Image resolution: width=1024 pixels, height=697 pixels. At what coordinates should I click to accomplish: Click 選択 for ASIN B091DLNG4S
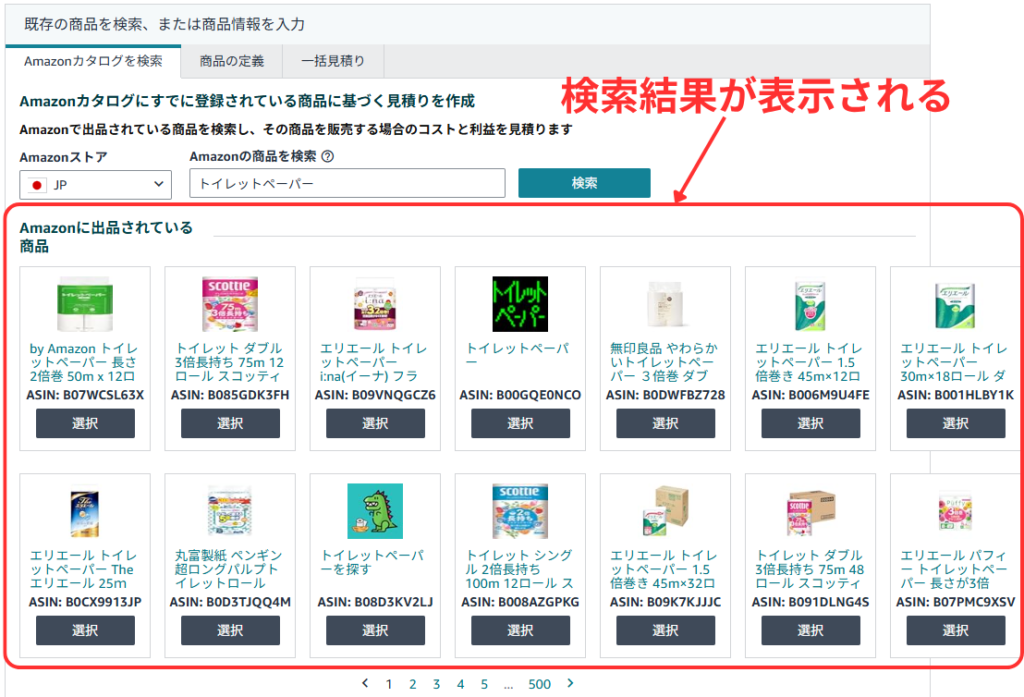coord(810,630)
